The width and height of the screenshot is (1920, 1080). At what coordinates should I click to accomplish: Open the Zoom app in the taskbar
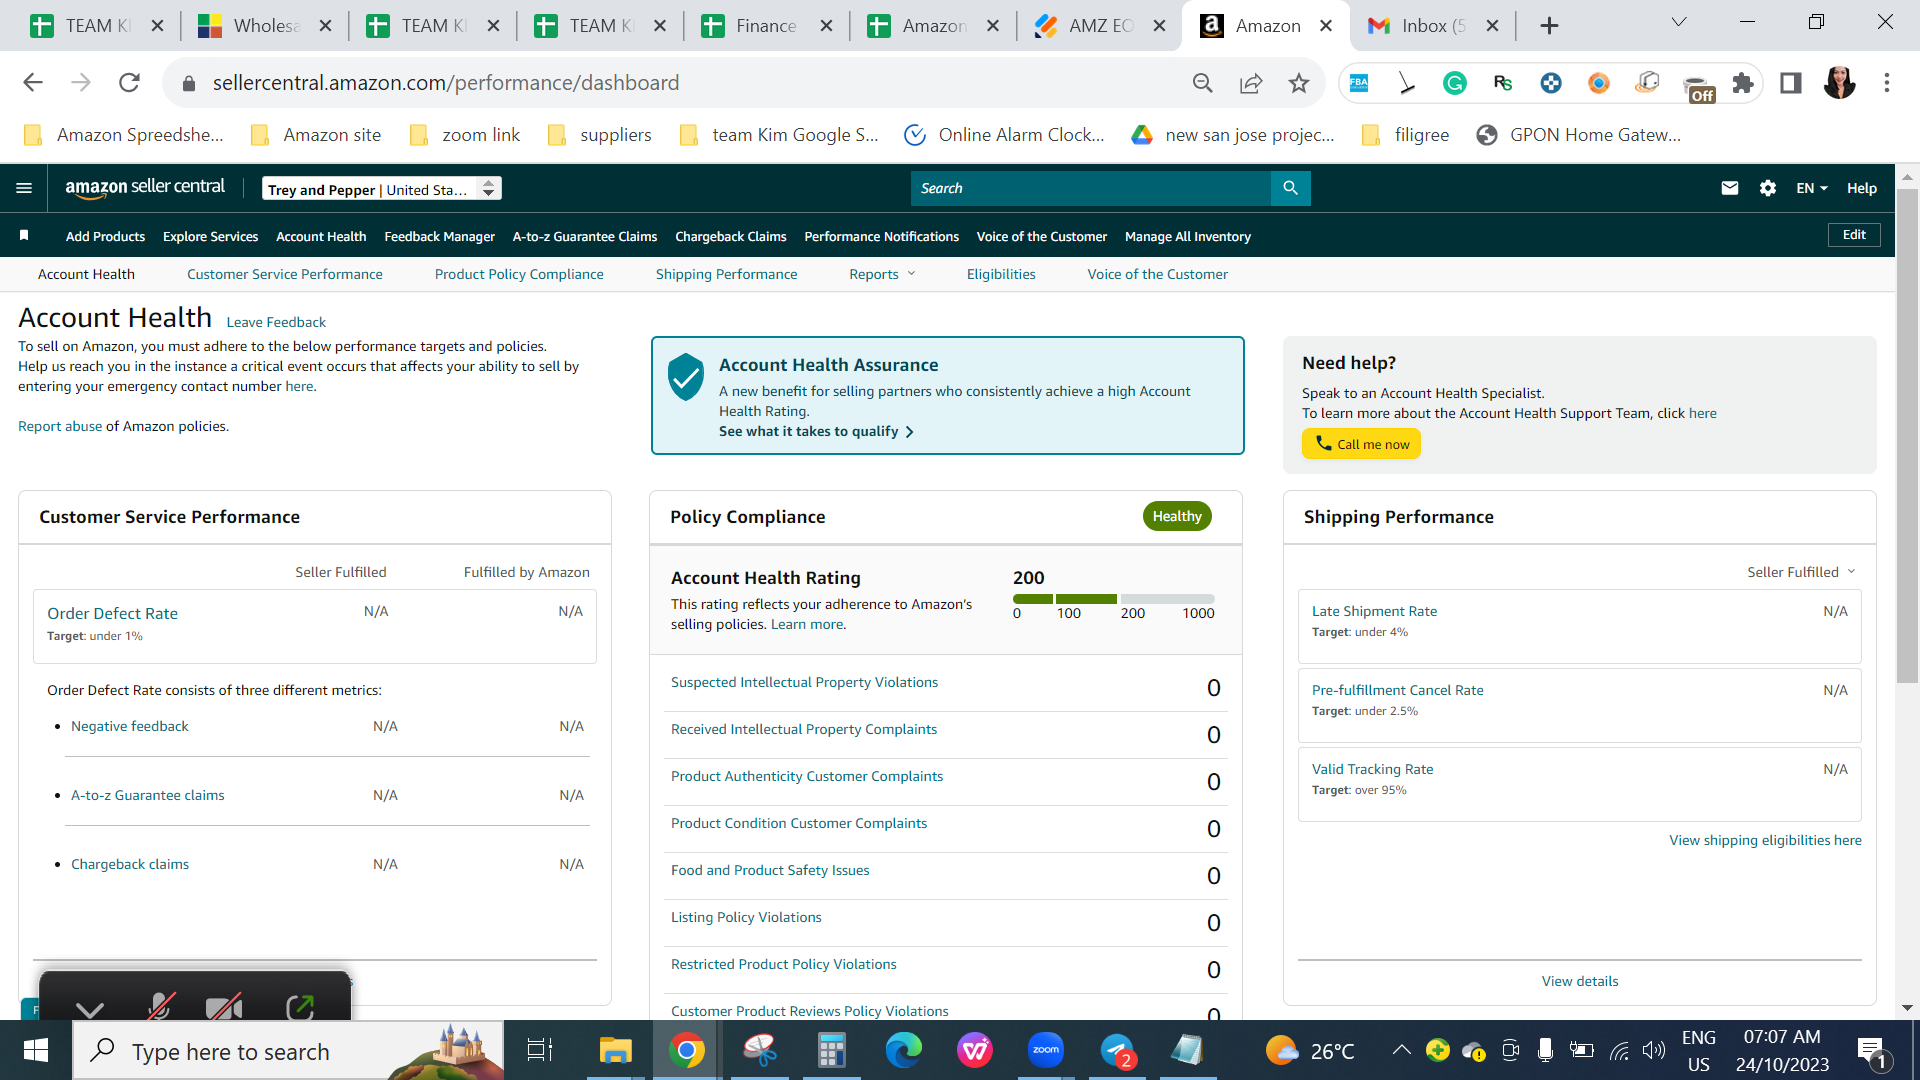[x=1046, y=1051]
